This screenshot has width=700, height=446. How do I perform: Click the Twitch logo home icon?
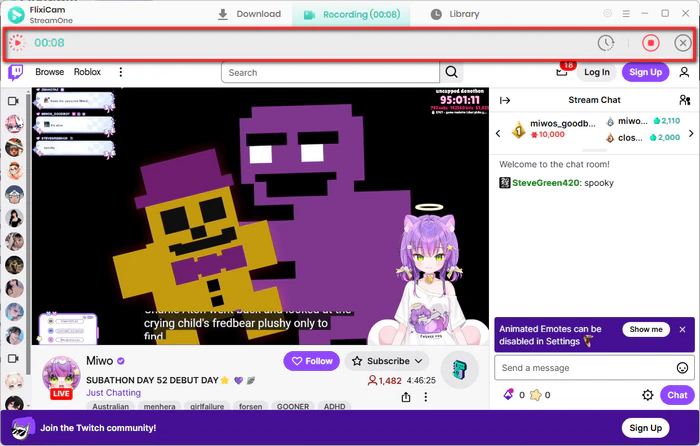16,72
